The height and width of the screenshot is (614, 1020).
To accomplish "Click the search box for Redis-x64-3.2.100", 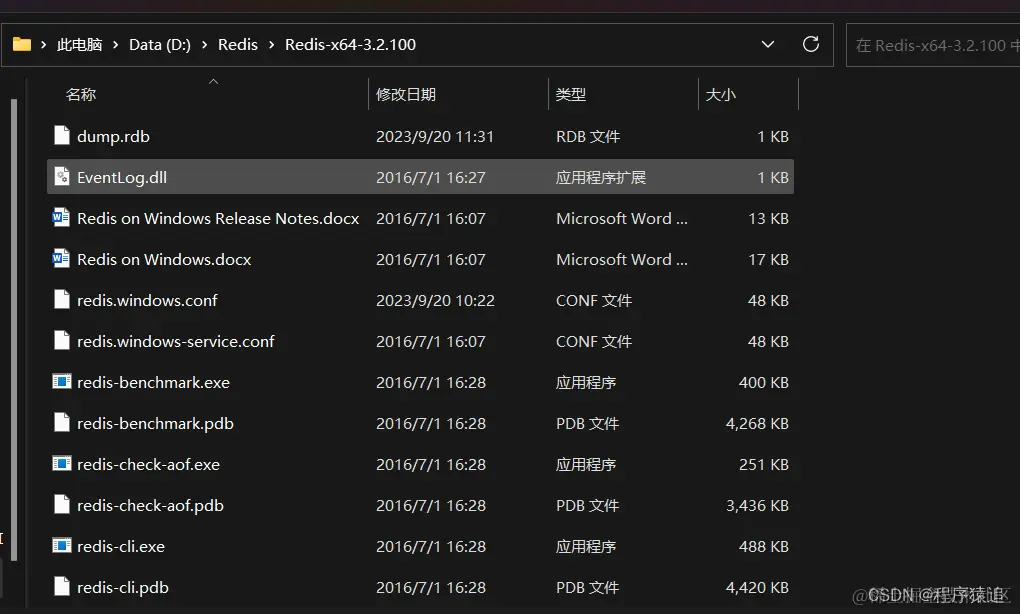I will click(933, 45).
